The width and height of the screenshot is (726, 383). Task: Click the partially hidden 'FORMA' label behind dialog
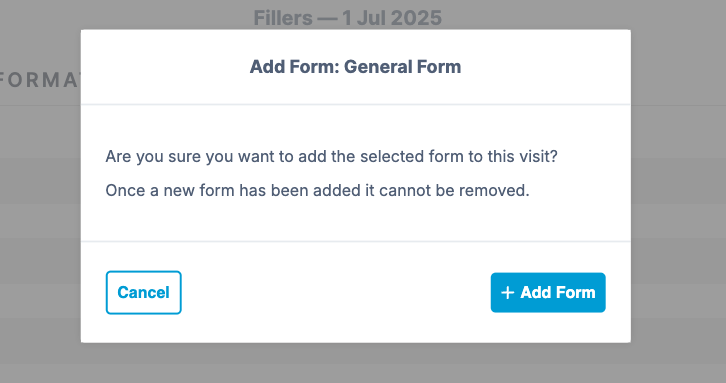point(40,80)
